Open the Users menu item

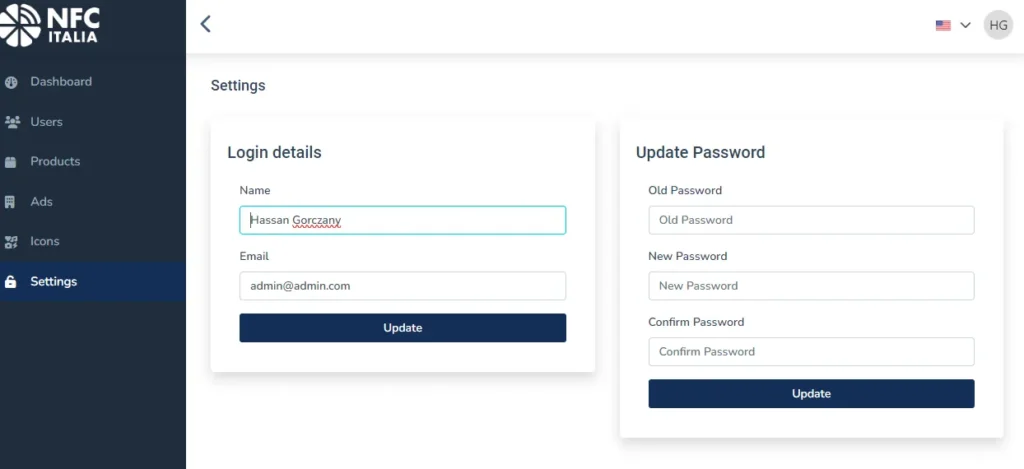point(46,122)
